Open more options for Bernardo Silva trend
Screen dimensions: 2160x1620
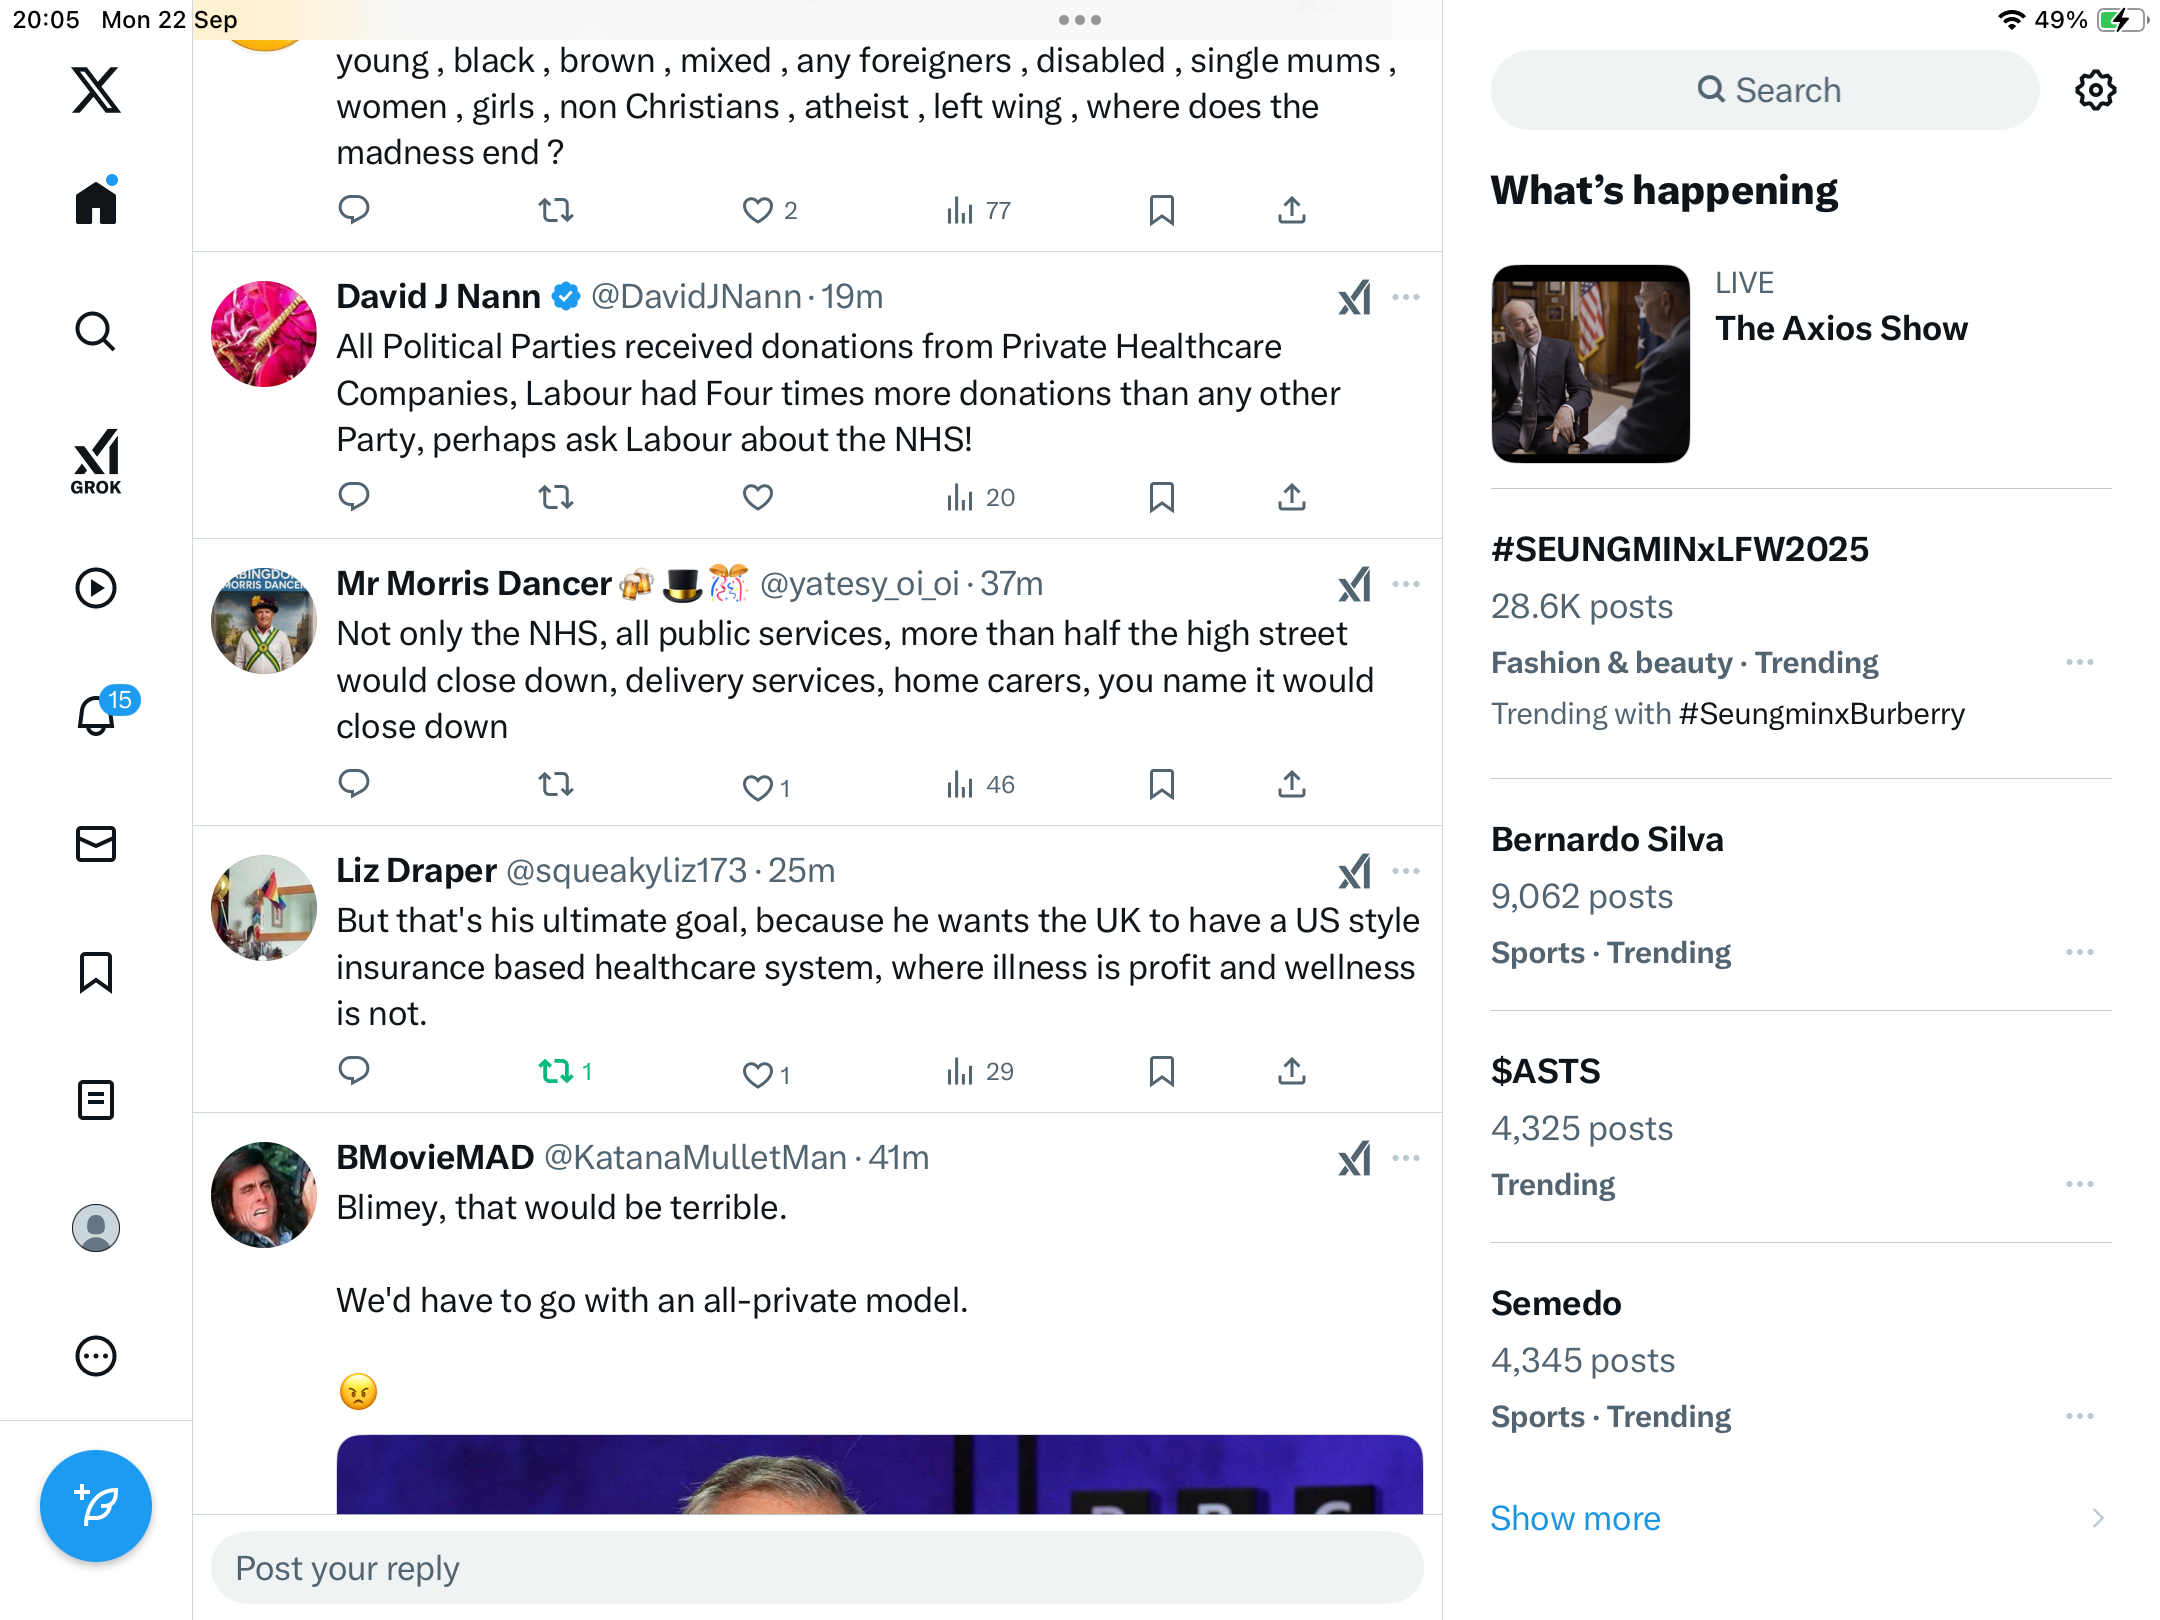(x=2079, y=952)
